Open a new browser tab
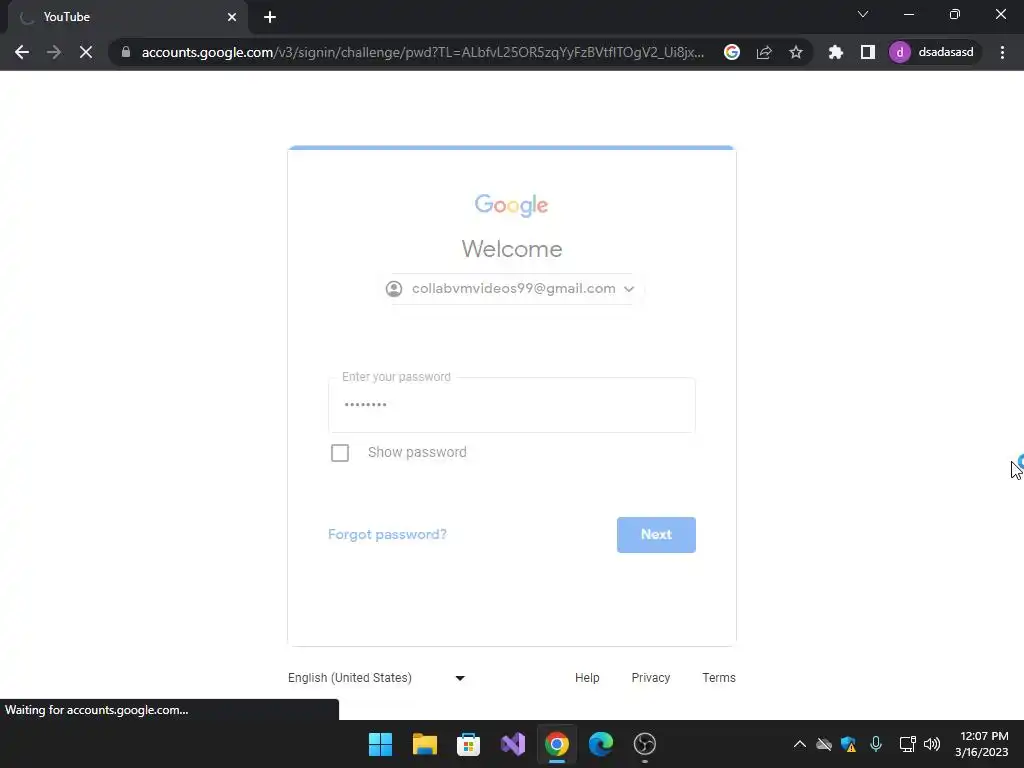 point(270,17)
